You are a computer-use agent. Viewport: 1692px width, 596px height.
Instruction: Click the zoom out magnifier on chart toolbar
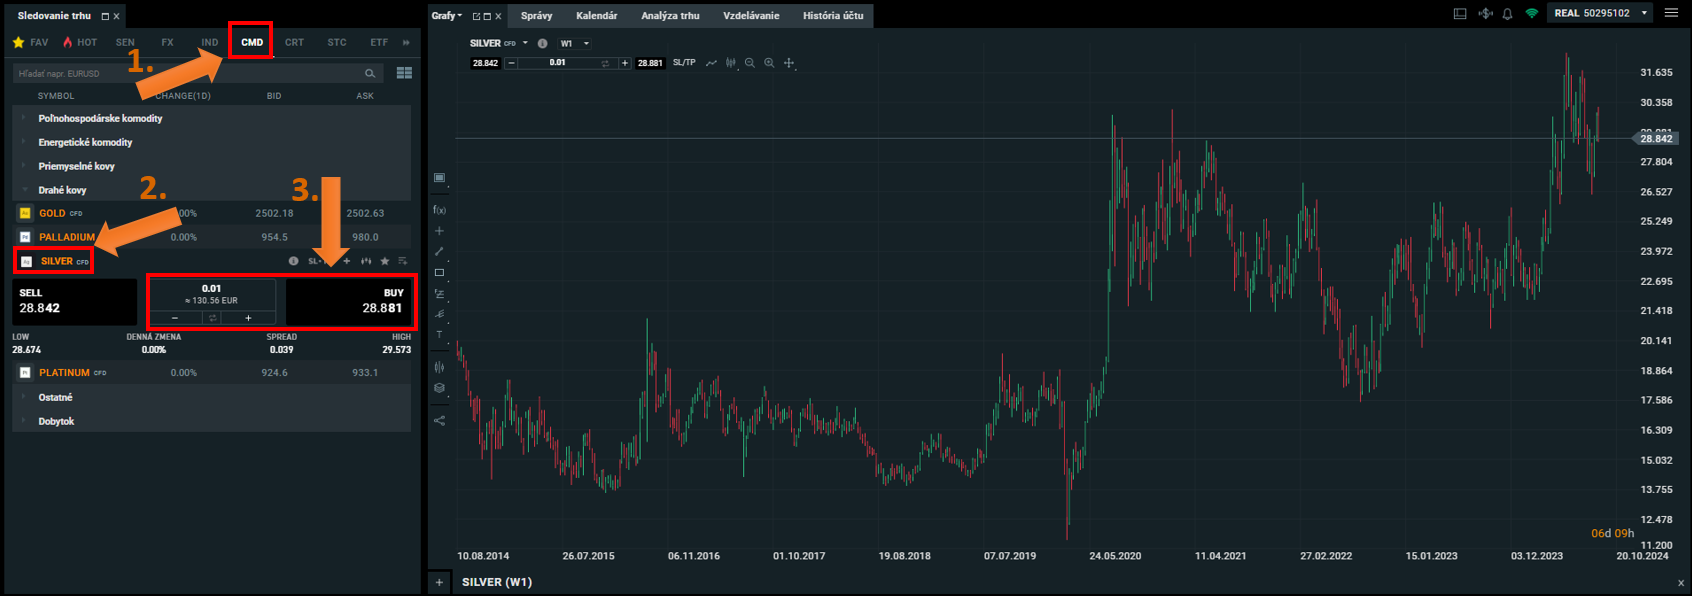point(750,63)
